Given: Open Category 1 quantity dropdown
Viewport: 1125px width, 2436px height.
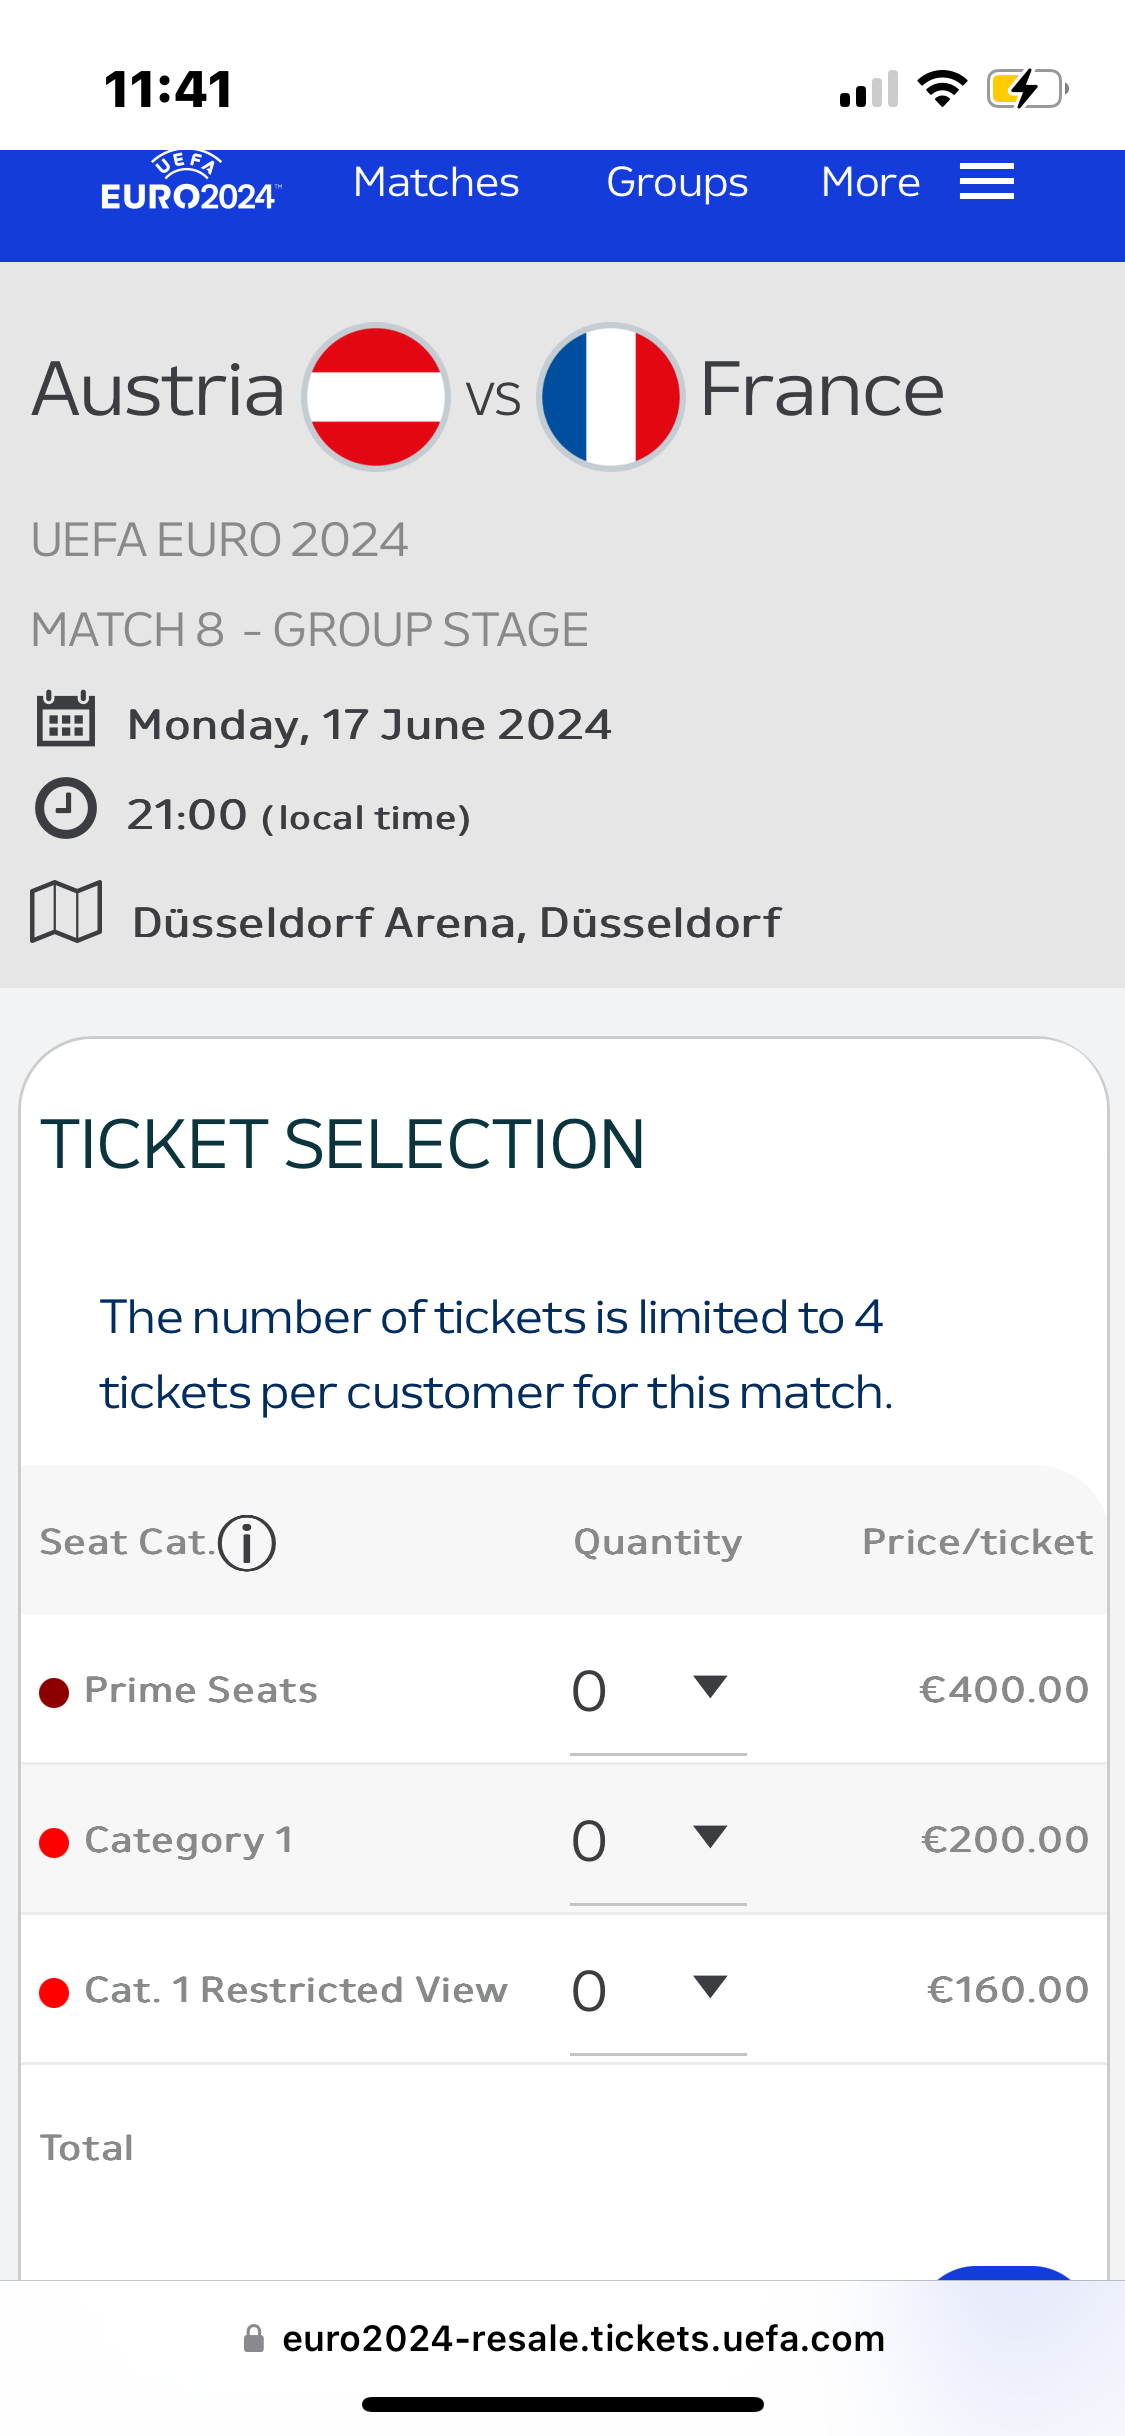Looking at the screenshot, I should pyautogui.click(x=657, y=1840).
